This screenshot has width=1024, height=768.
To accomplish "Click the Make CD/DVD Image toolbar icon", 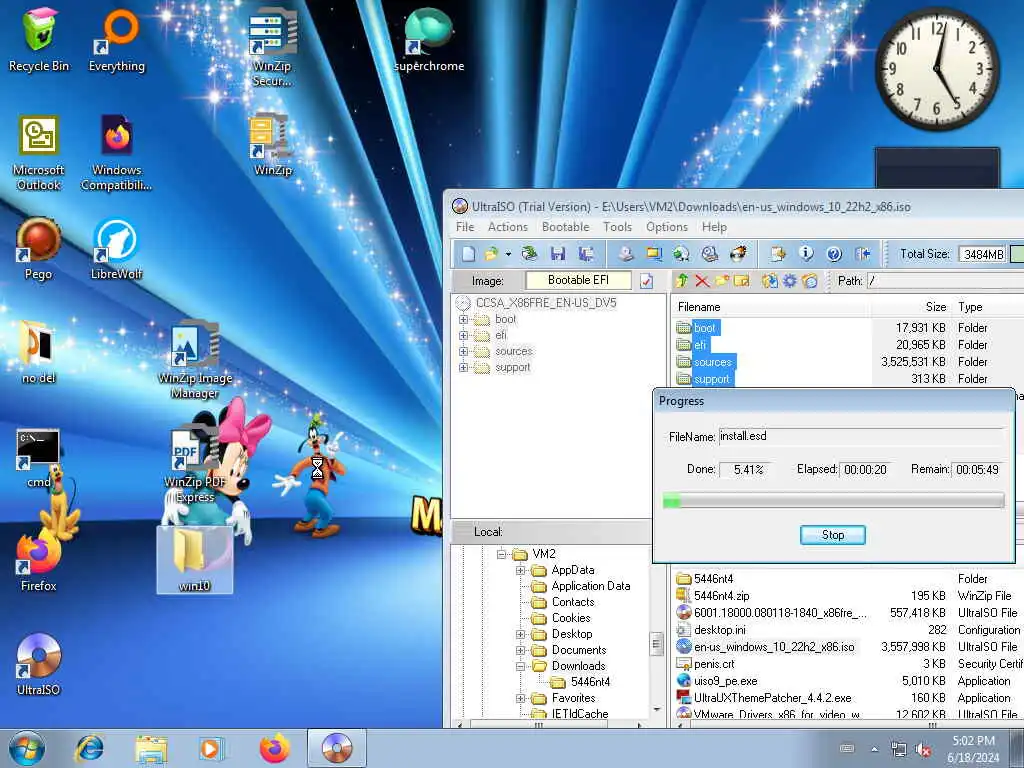I will 626,254.
